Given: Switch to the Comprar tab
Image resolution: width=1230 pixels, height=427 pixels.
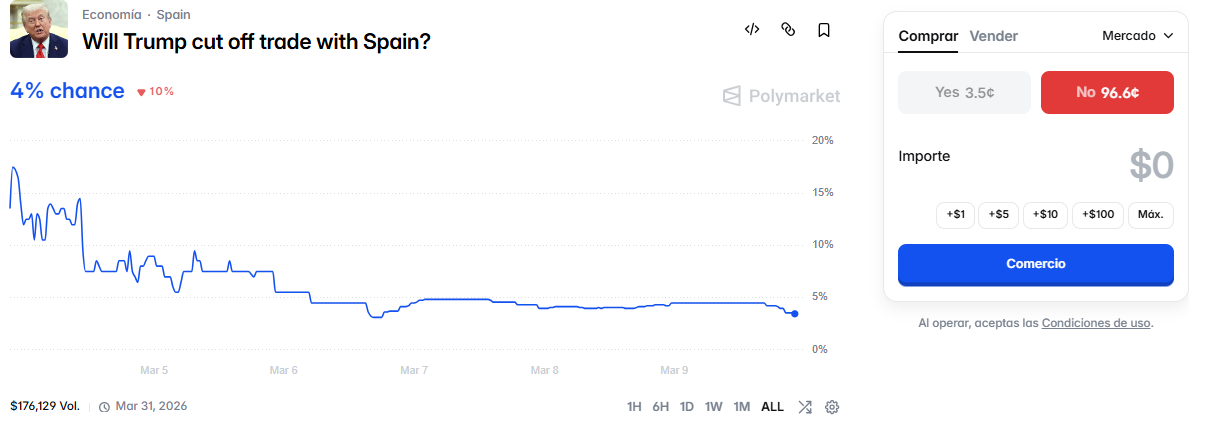Looking at the screenshot, I should point(928,36).
